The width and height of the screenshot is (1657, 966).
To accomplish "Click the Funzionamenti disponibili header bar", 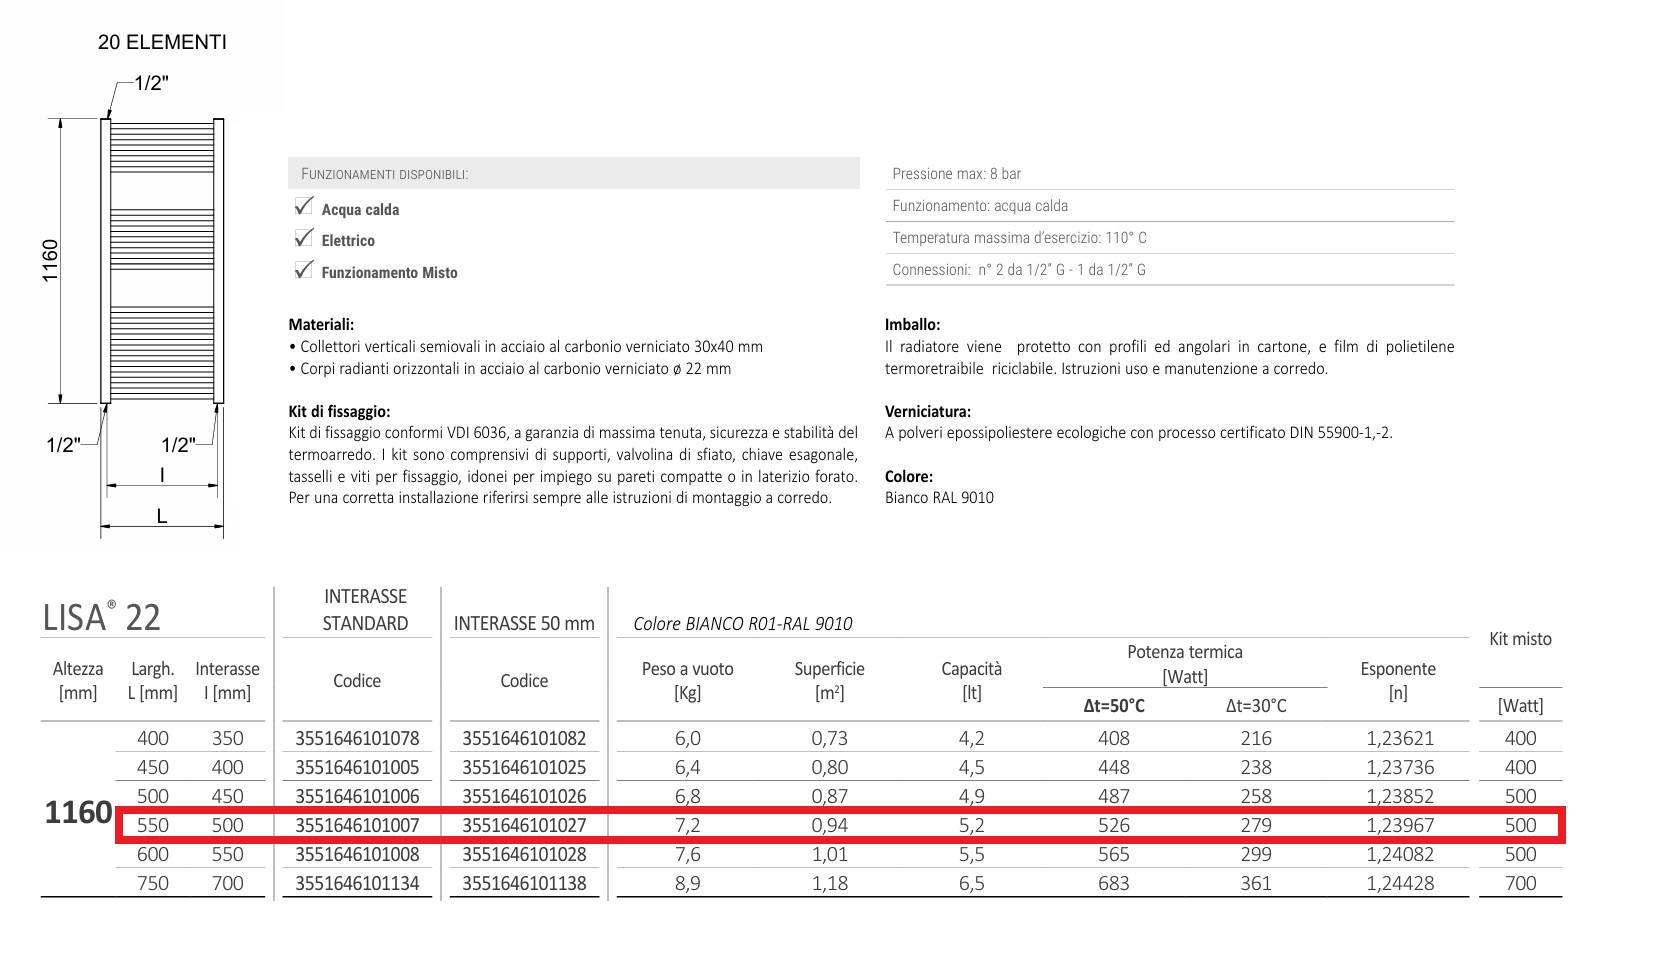I will (573, 174).
